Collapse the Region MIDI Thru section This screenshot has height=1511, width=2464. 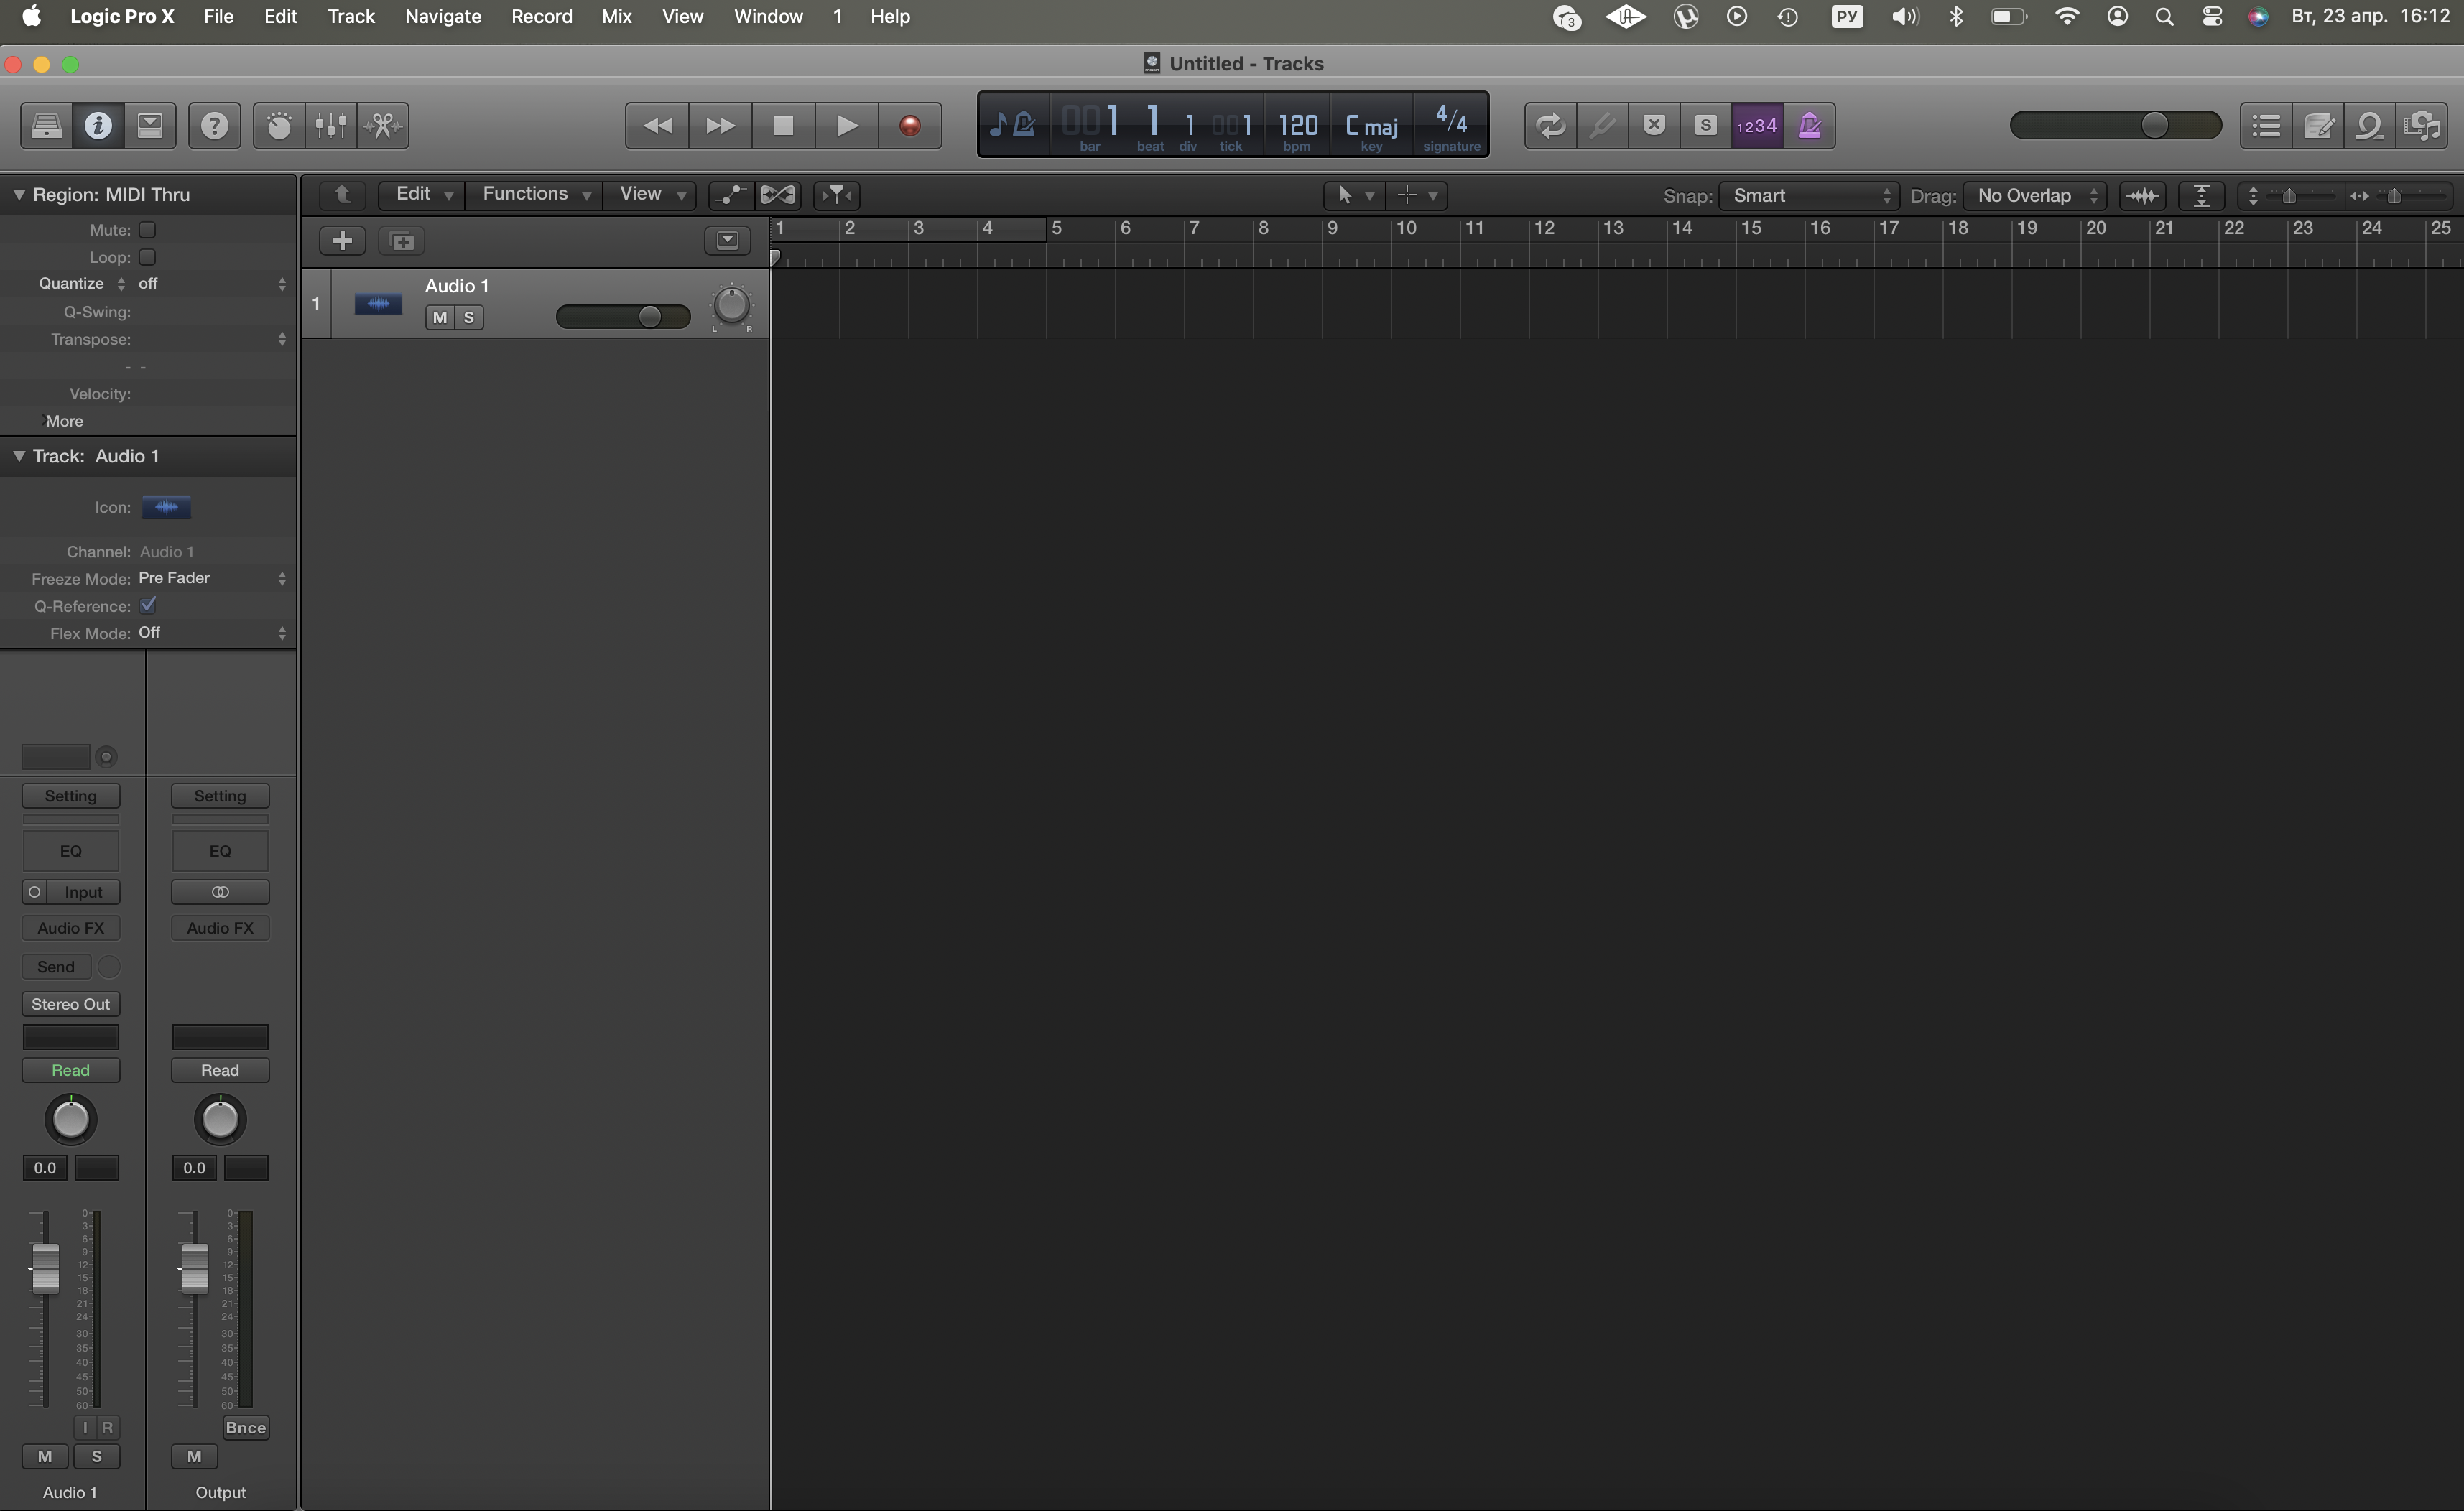(x=18, y=195)
